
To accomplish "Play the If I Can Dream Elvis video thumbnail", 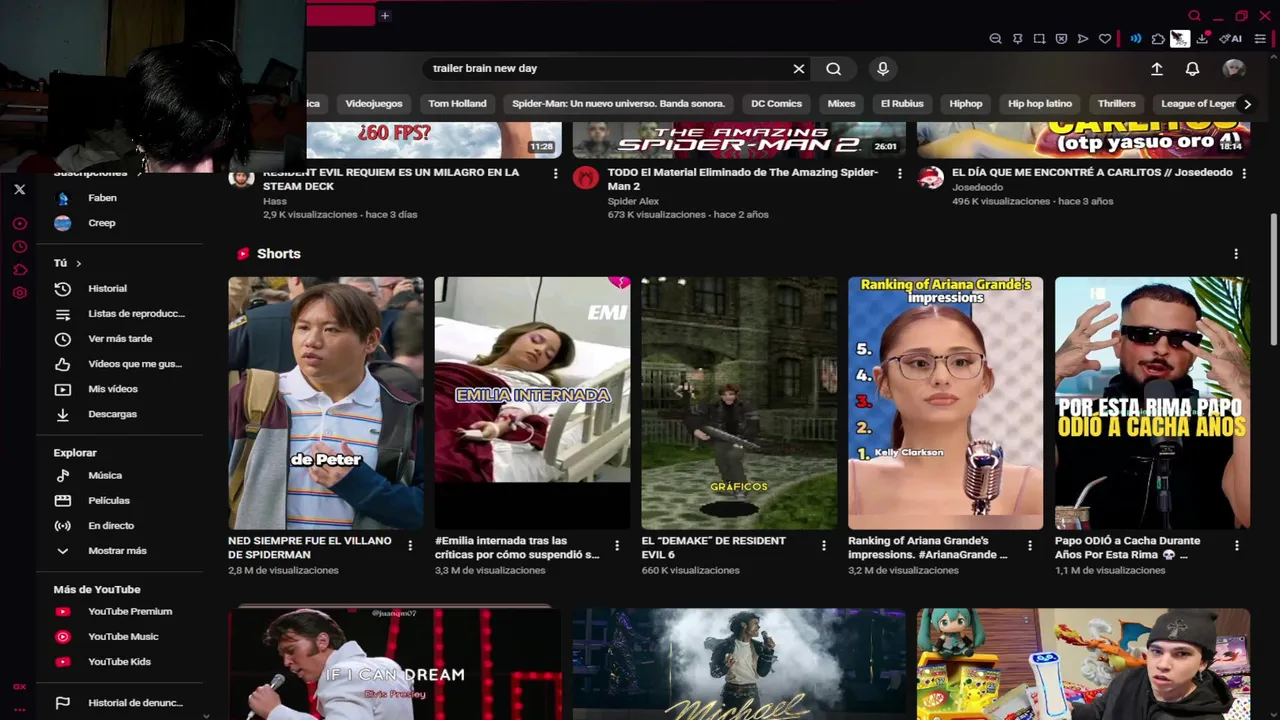I will 394,663.
